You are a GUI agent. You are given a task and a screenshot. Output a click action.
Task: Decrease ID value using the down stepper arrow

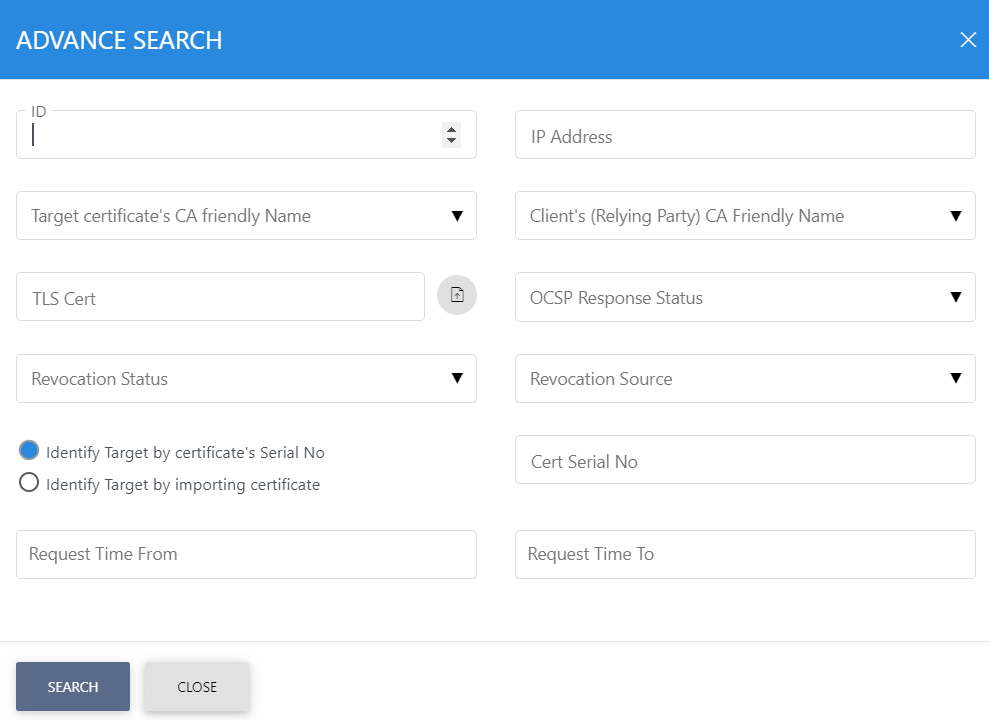click(451, 141)
